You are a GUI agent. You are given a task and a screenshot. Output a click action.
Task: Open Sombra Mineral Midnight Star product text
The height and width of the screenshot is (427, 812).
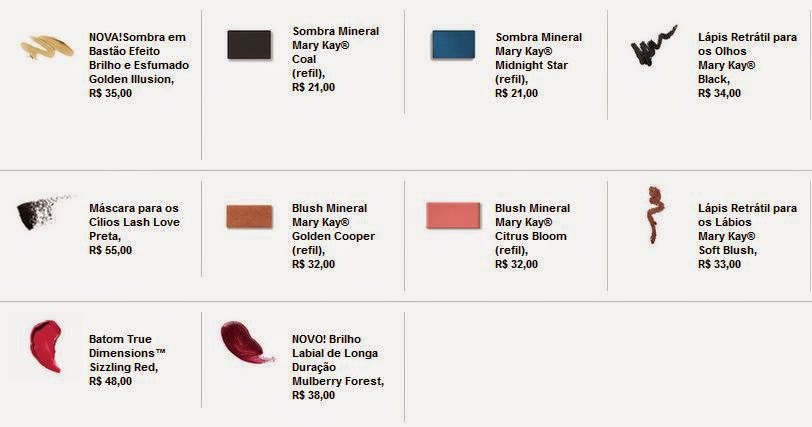pos(539,65)
